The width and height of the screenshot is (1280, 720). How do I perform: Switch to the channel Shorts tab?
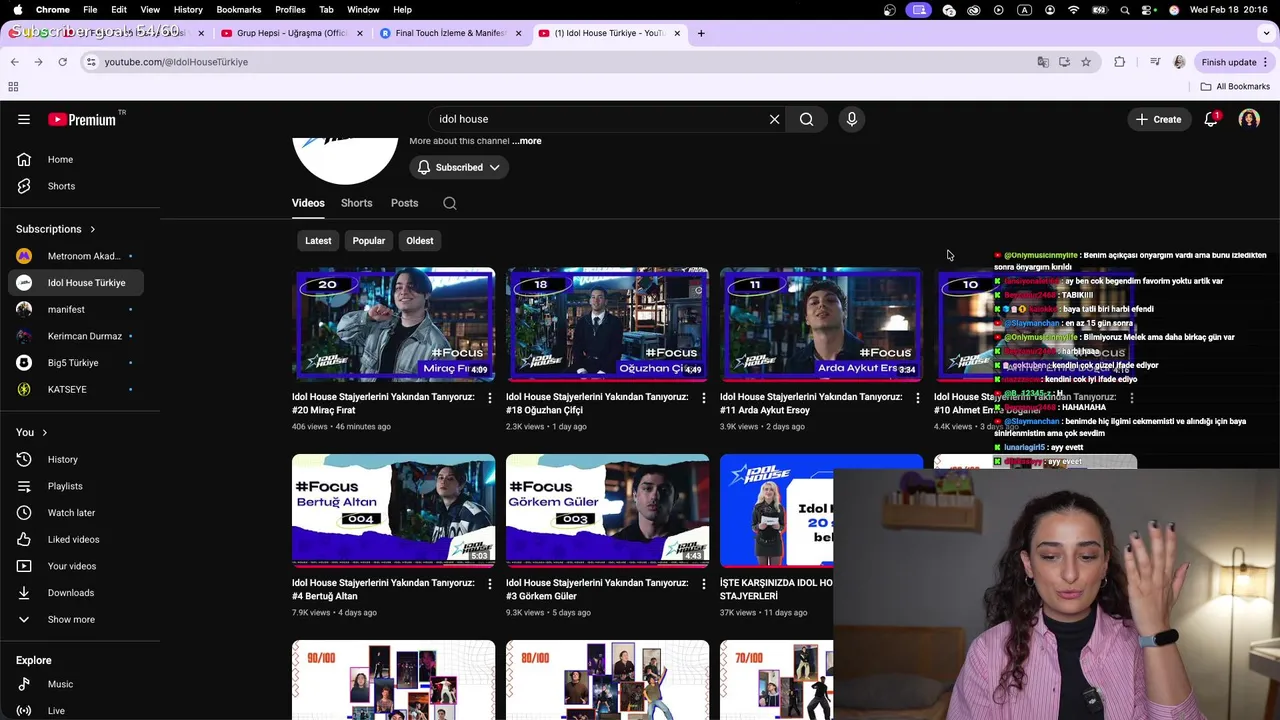point(356,203)
